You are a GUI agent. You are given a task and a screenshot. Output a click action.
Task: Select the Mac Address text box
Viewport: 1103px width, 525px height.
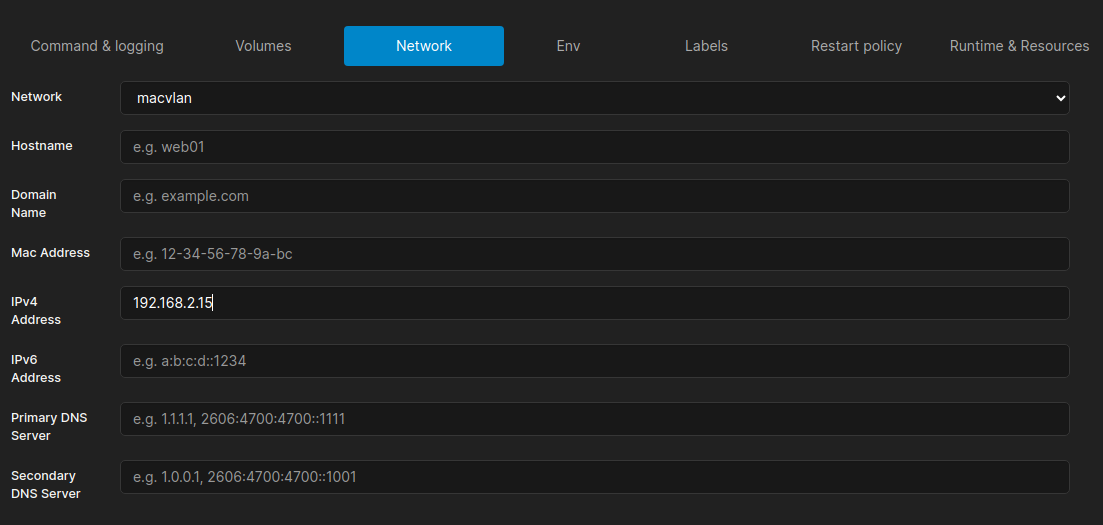click(594, 254)
